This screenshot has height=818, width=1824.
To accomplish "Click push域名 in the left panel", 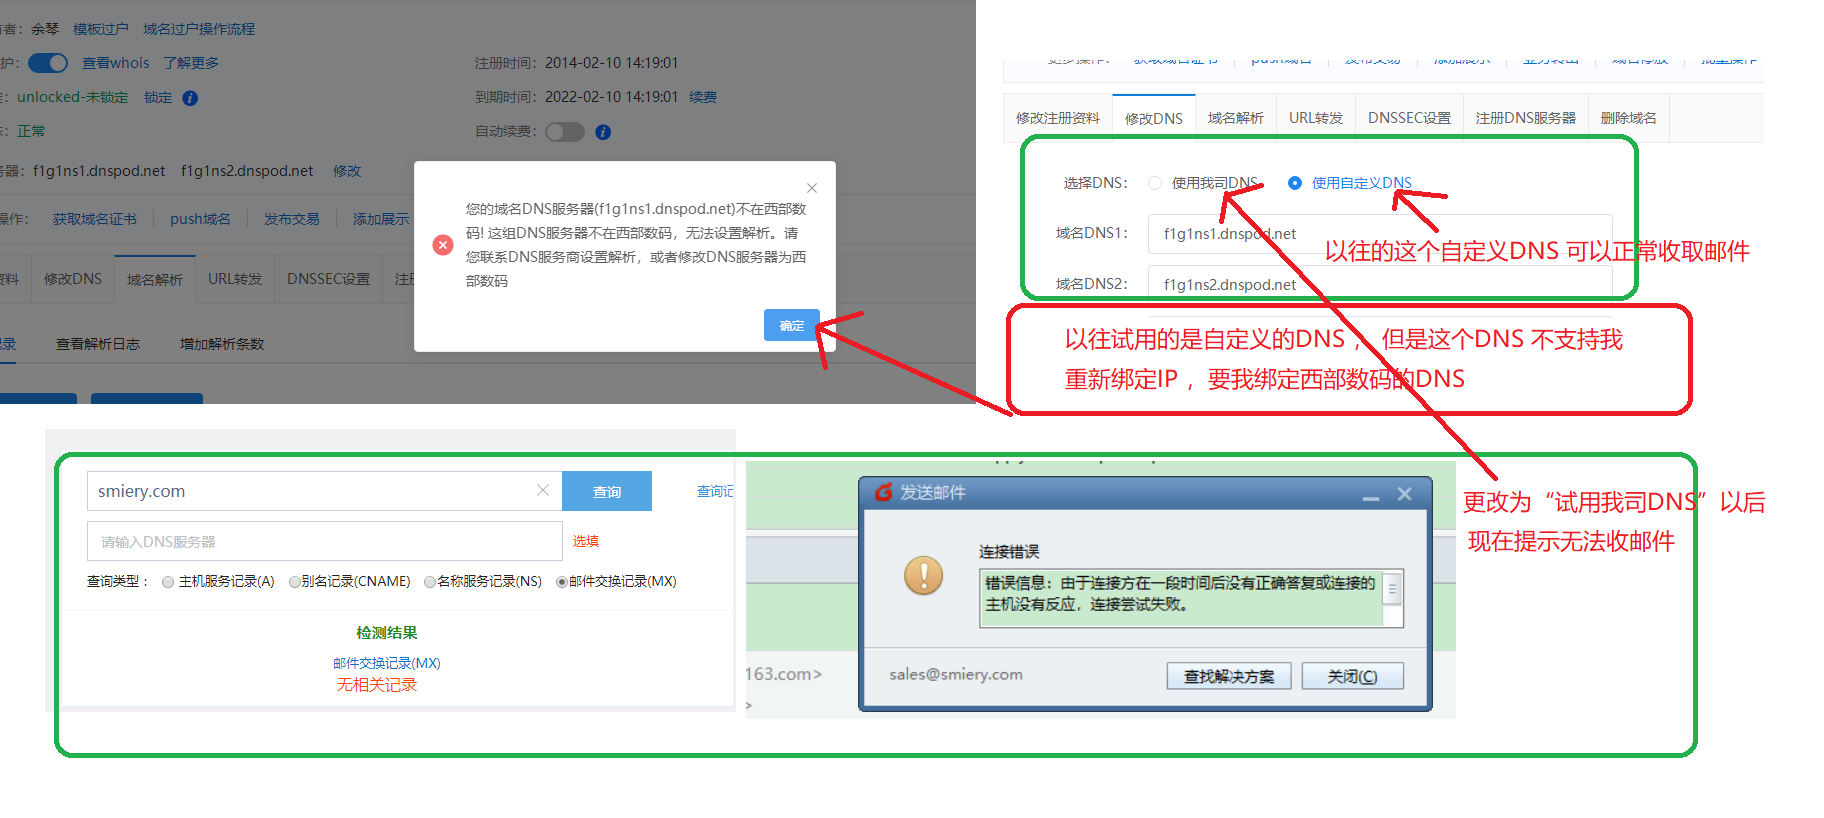I will click(x=200, y=219).
